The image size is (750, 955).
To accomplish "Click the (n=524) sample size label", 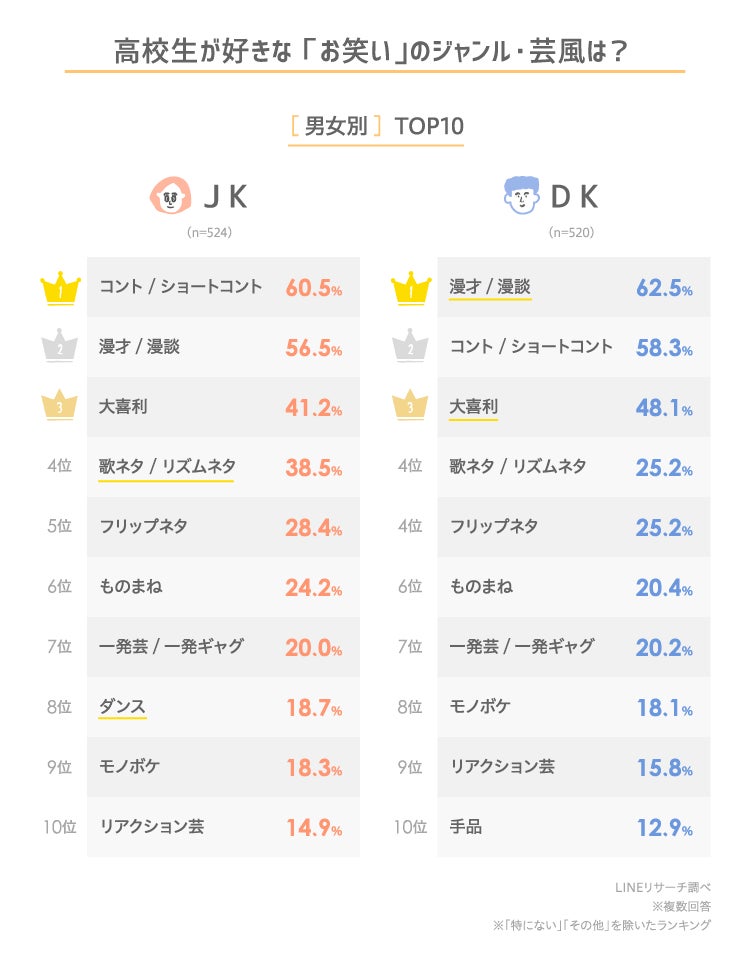I will [x=210, y=232].
